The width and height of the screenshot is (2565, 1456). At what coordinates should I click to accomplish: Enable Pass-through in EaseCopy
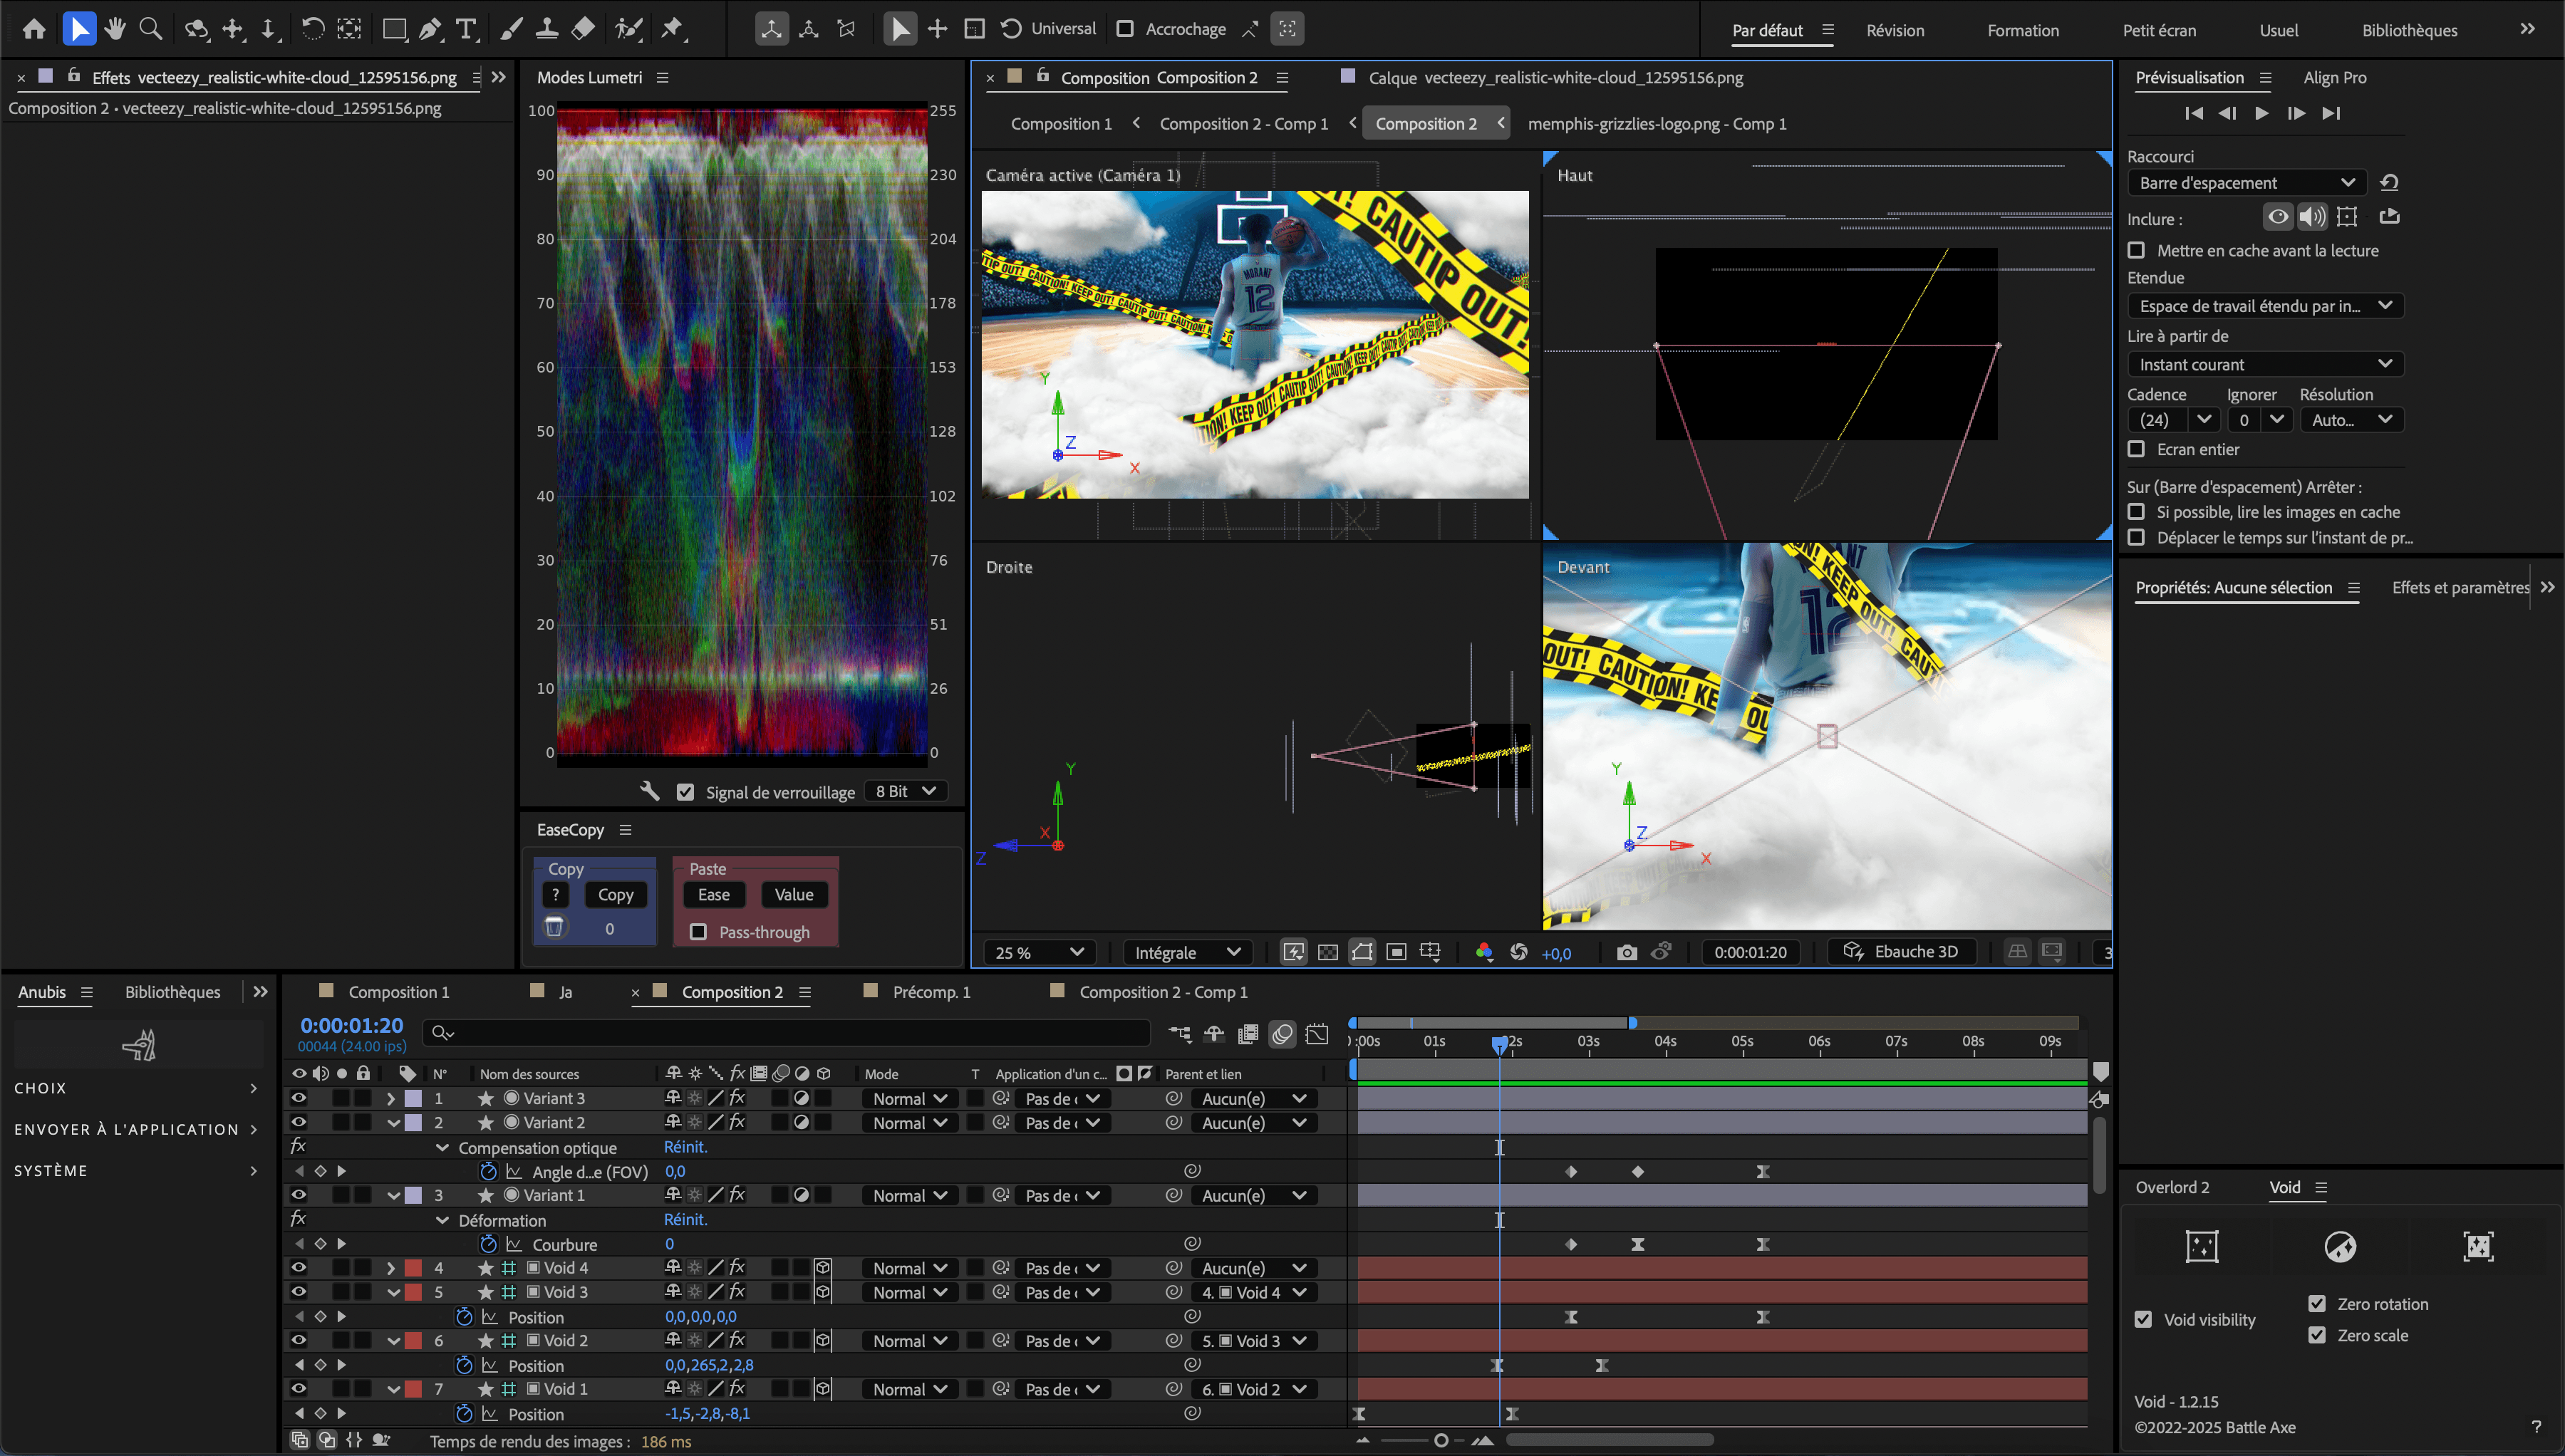pos(699,932)
